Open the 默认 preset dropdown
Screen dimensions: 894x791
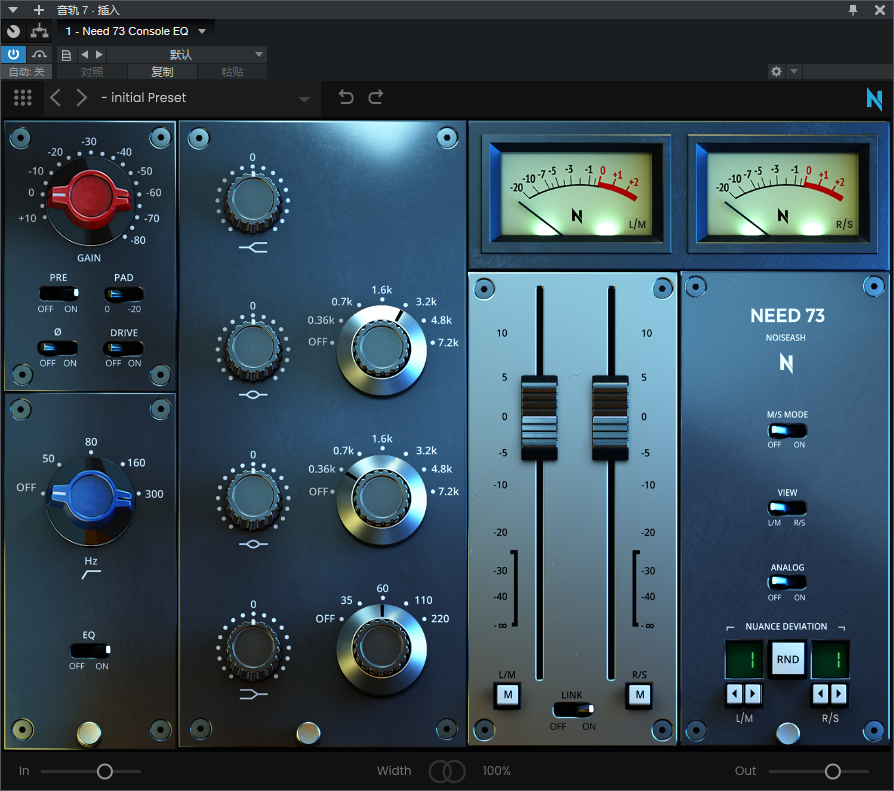(186, 55)
